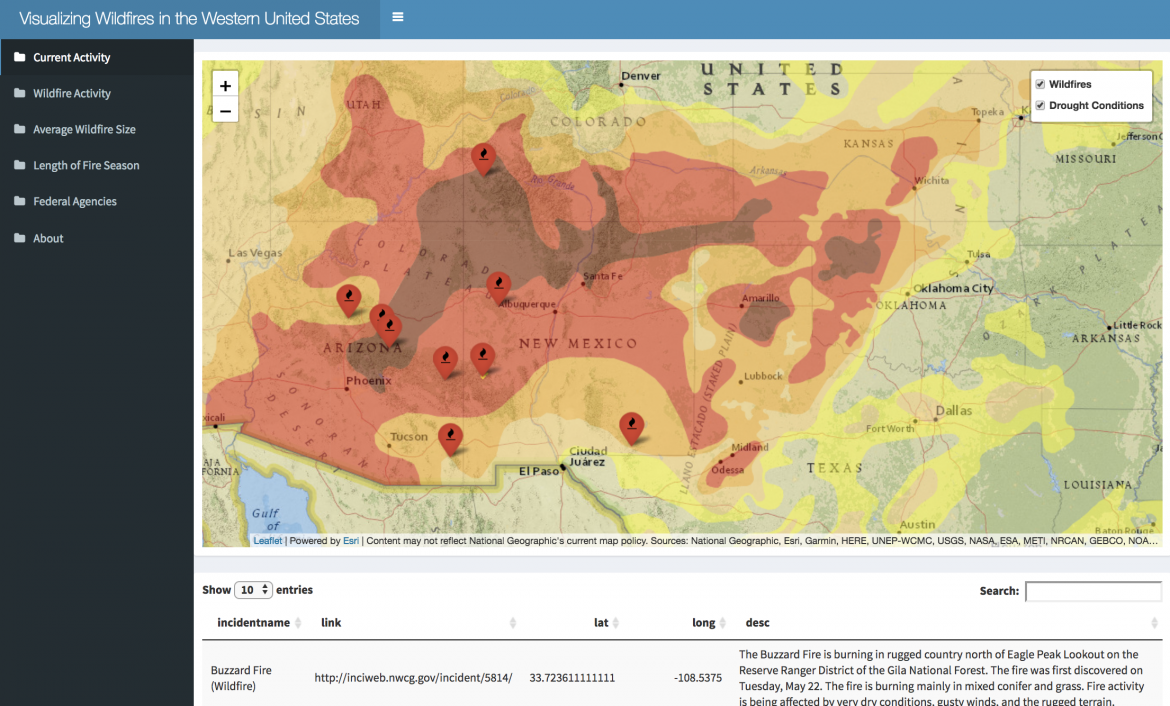Click folder icon beside Current Activity
Image resolution: width=1170 pixels, height=706 pixels.
tap(19, 57)
